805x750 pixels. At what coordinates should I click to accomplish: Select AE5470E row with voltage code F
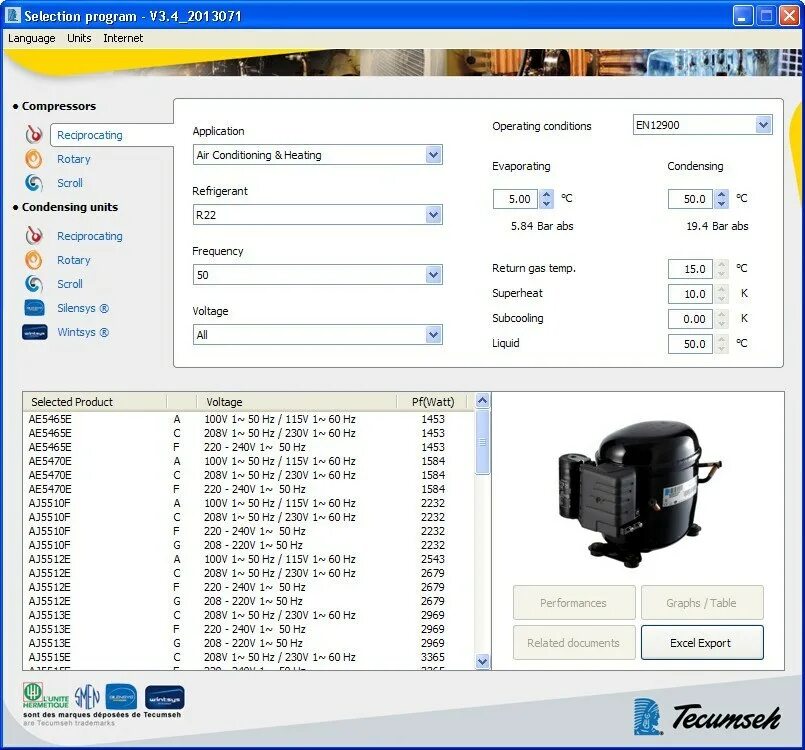tap(248, 489)
